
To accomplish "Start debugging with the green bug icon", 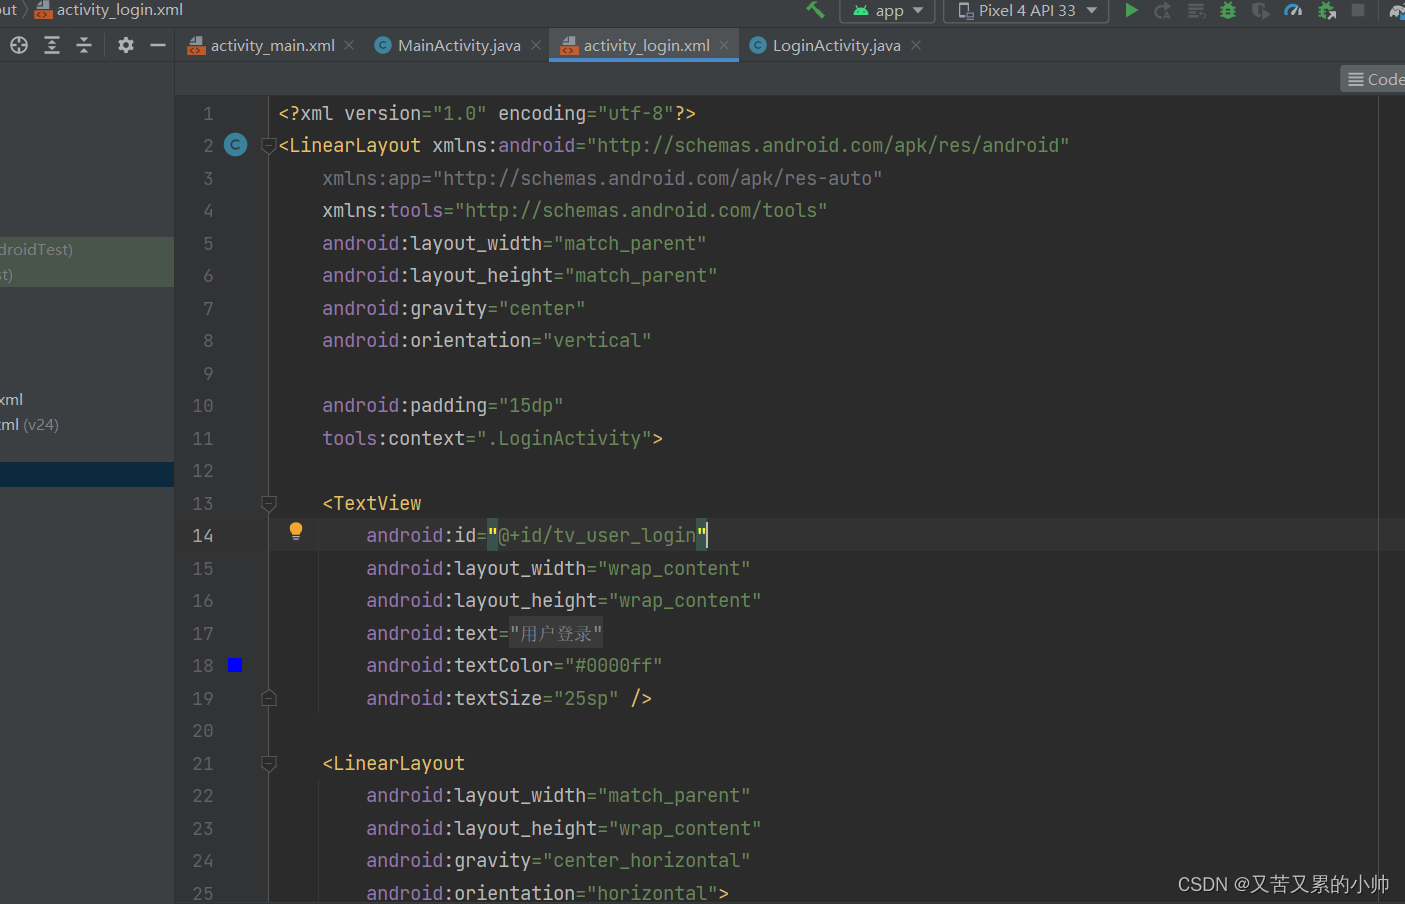I will (x=1228, y=11).
